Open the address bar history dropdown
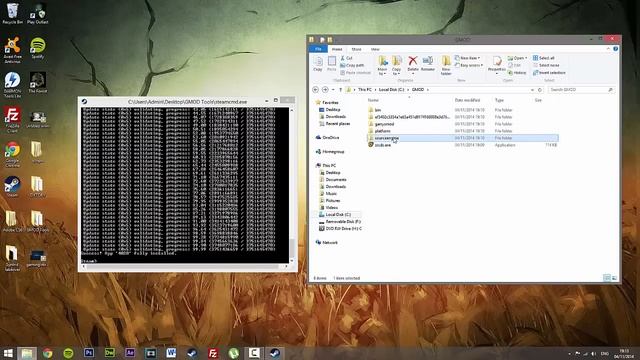The width and height of the screenshot is (640, 360). 532,90
